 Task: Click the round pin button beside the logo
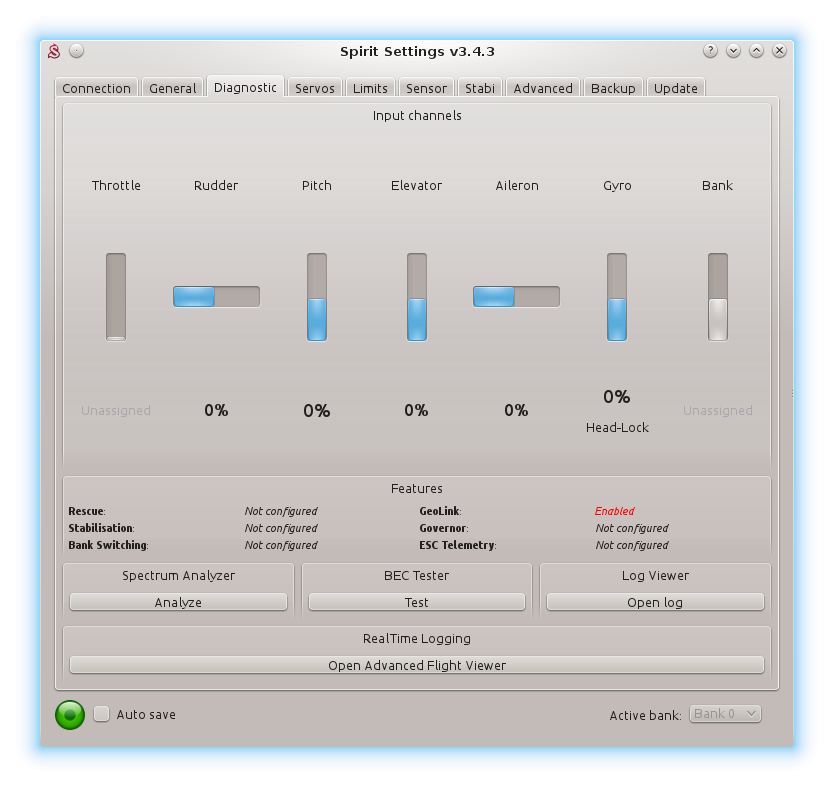77,51
